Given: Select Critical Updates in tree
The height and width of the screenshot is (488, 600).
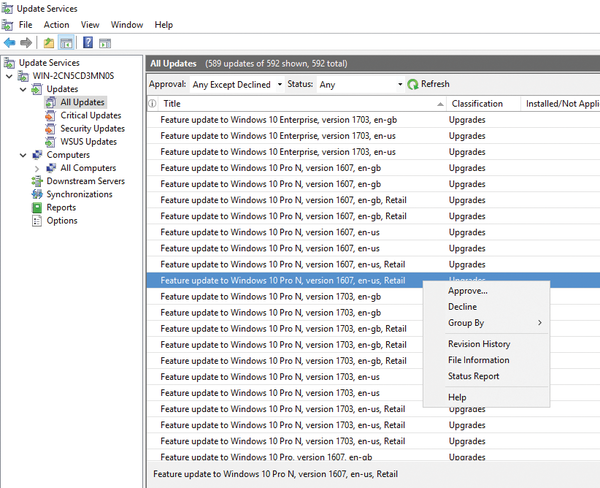Looking at the screenshot, I should [91, 115].
